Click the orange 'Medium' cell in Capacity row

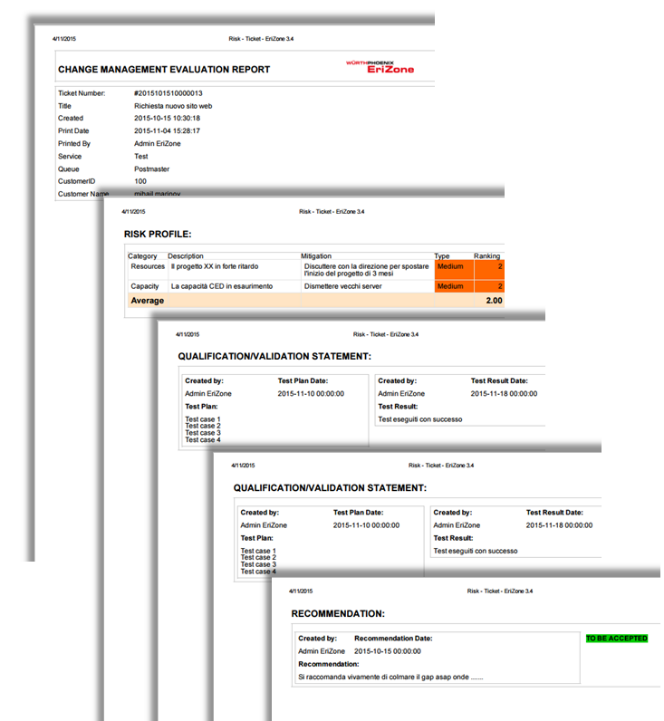(x=454, y=286)
